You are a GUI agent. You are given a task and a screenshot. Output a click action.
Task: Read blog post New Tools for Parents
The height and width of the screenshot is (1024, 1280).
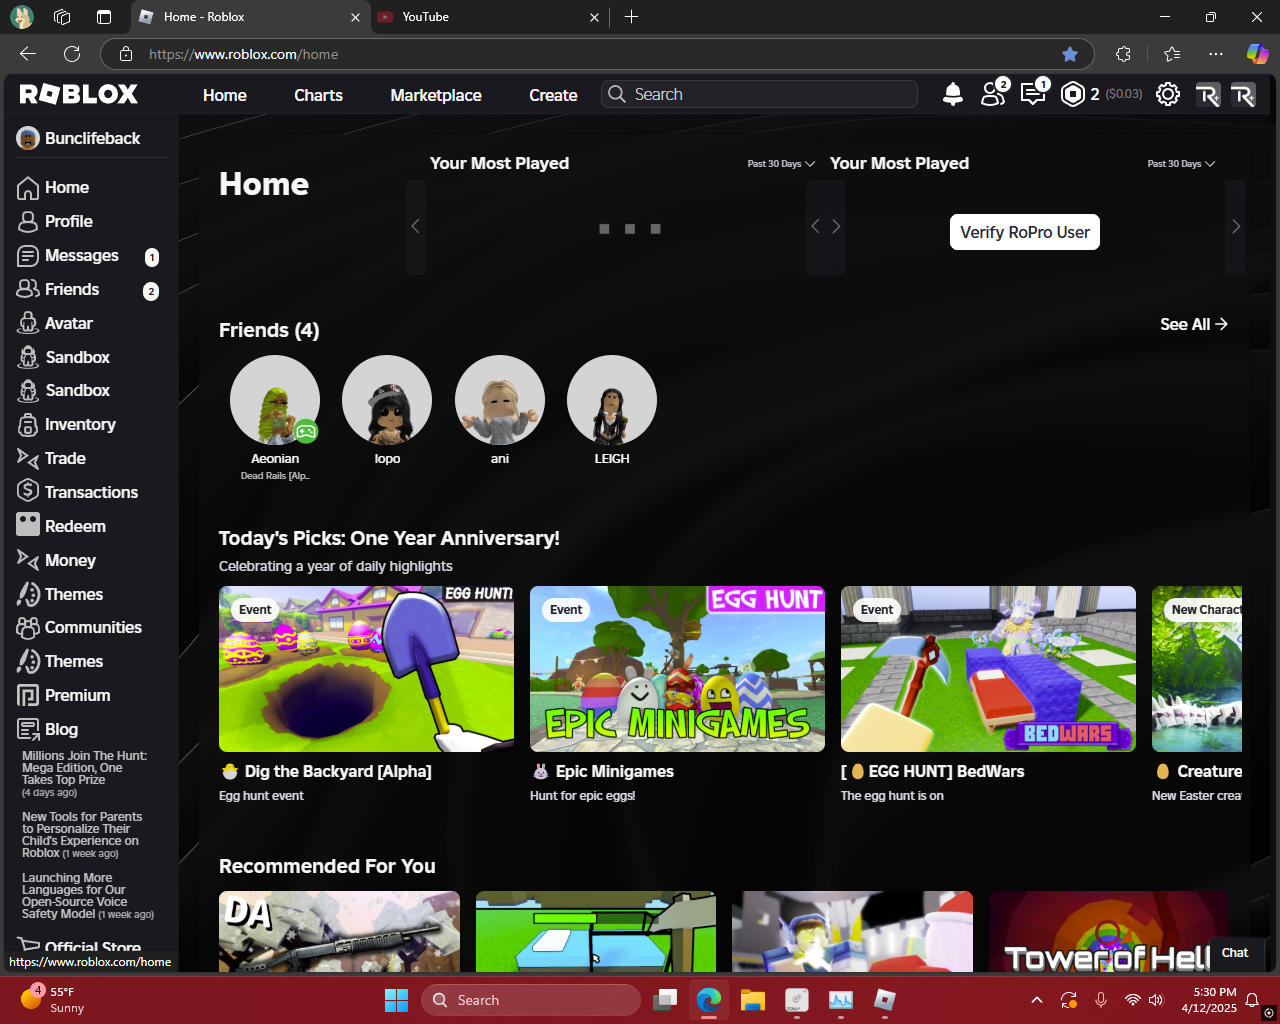click(82, 835)
